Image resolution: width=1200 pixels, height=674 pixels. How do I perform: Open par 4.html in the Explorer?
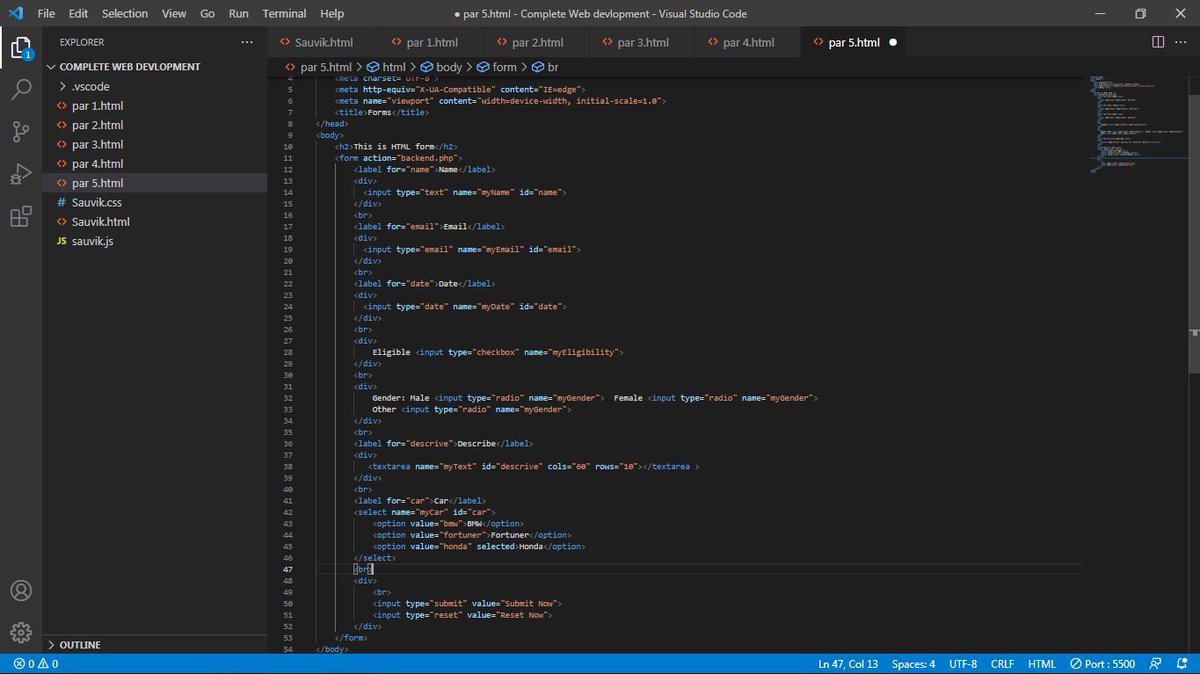point(155,164)
